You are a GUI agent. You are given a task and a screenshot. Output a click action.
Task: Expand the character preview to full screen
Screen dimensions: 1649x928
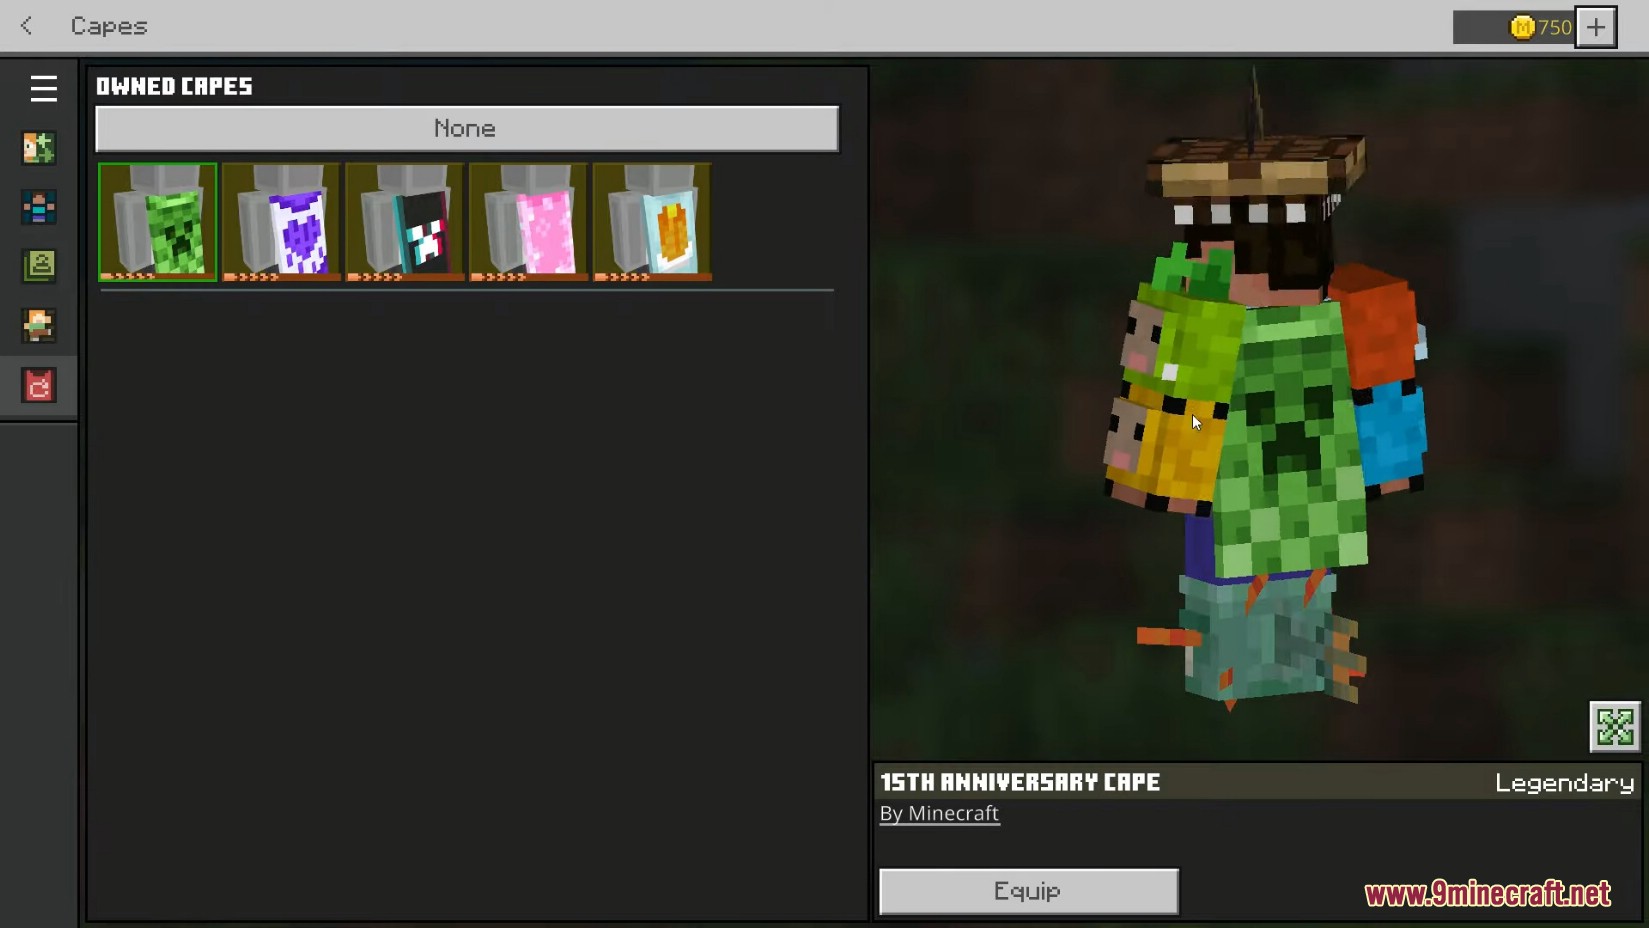pyautogui.click(x=1615, y=727)
